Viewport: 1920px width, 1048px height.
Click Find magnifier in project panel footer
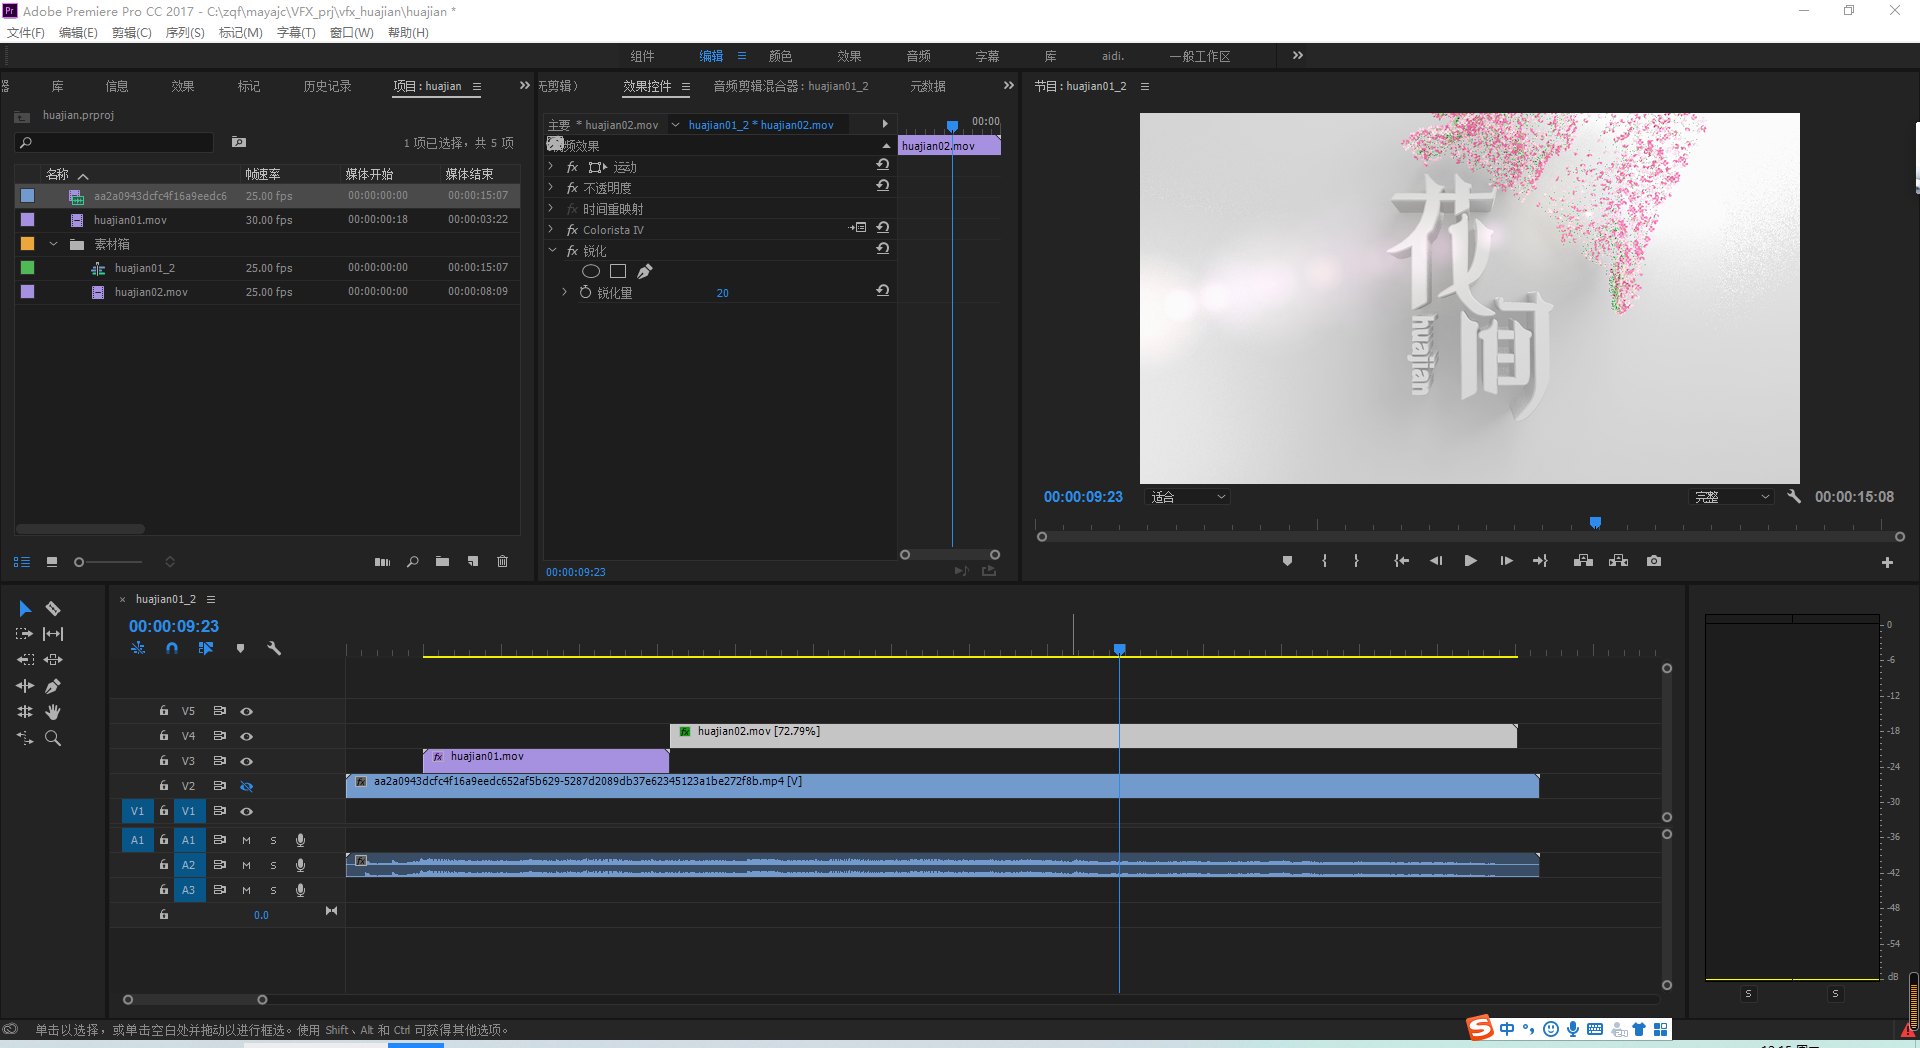point(412,562)
